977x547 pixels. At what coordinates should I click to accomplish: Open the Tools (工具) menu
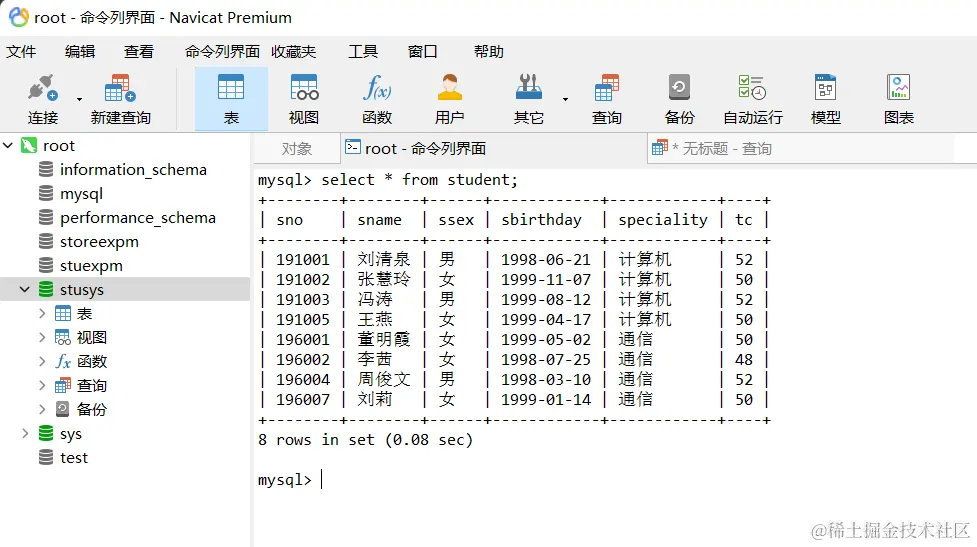point(363,52)
